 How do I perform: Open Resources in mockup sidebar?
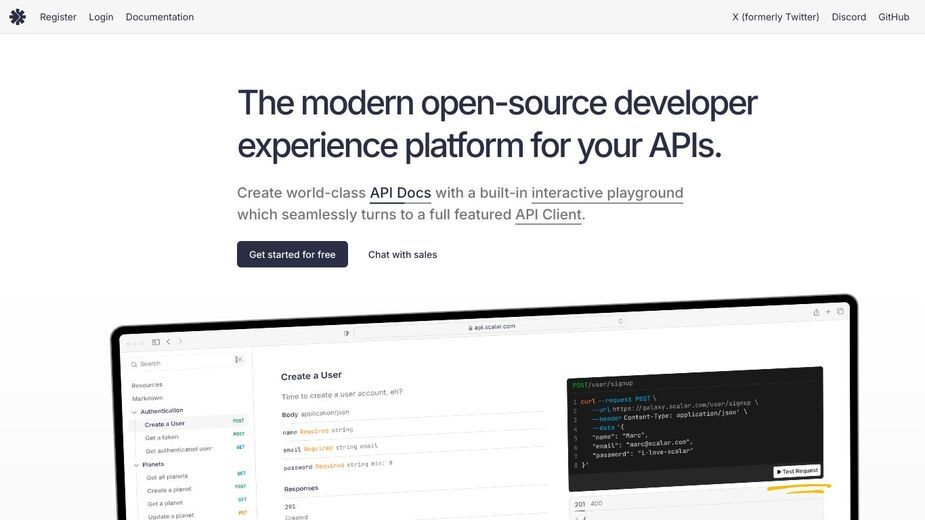tap(147, 385)
